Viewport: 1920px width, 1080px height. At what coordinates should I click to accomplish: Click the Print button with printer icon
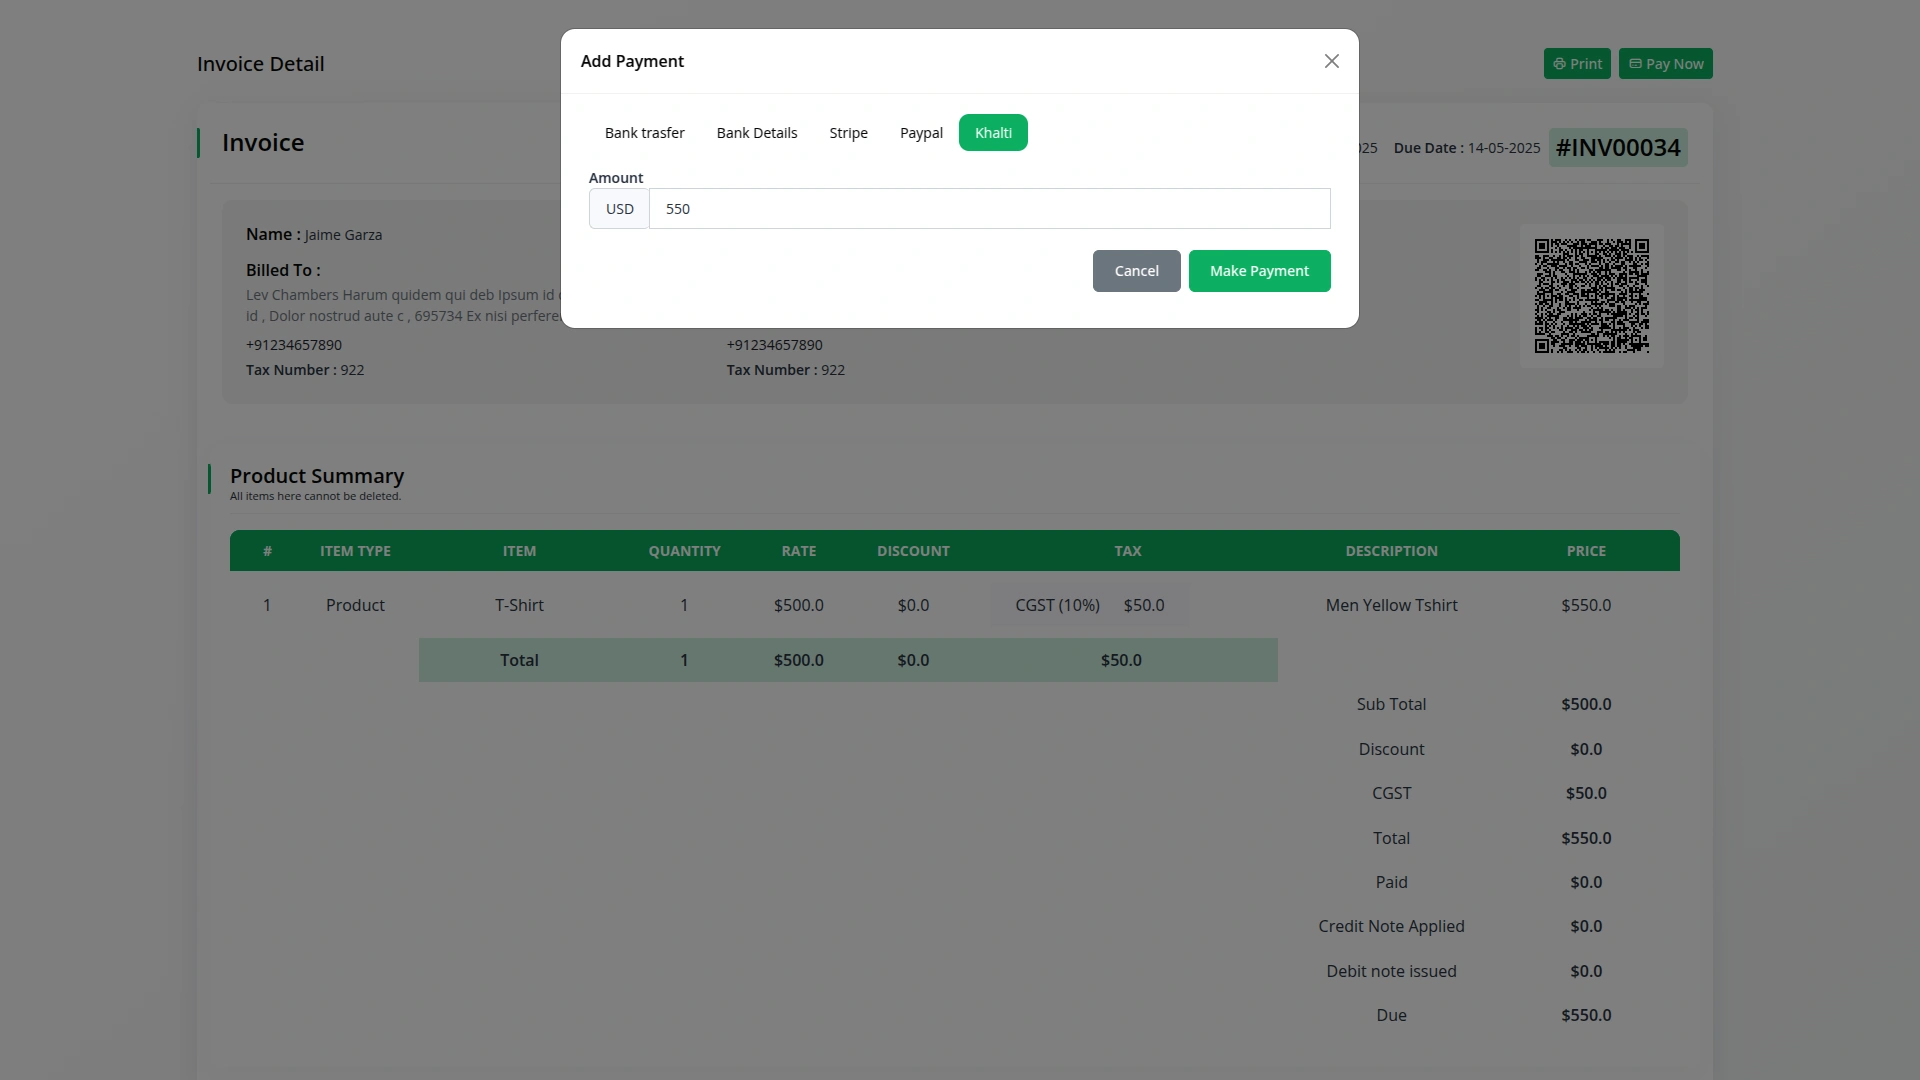1576,64
